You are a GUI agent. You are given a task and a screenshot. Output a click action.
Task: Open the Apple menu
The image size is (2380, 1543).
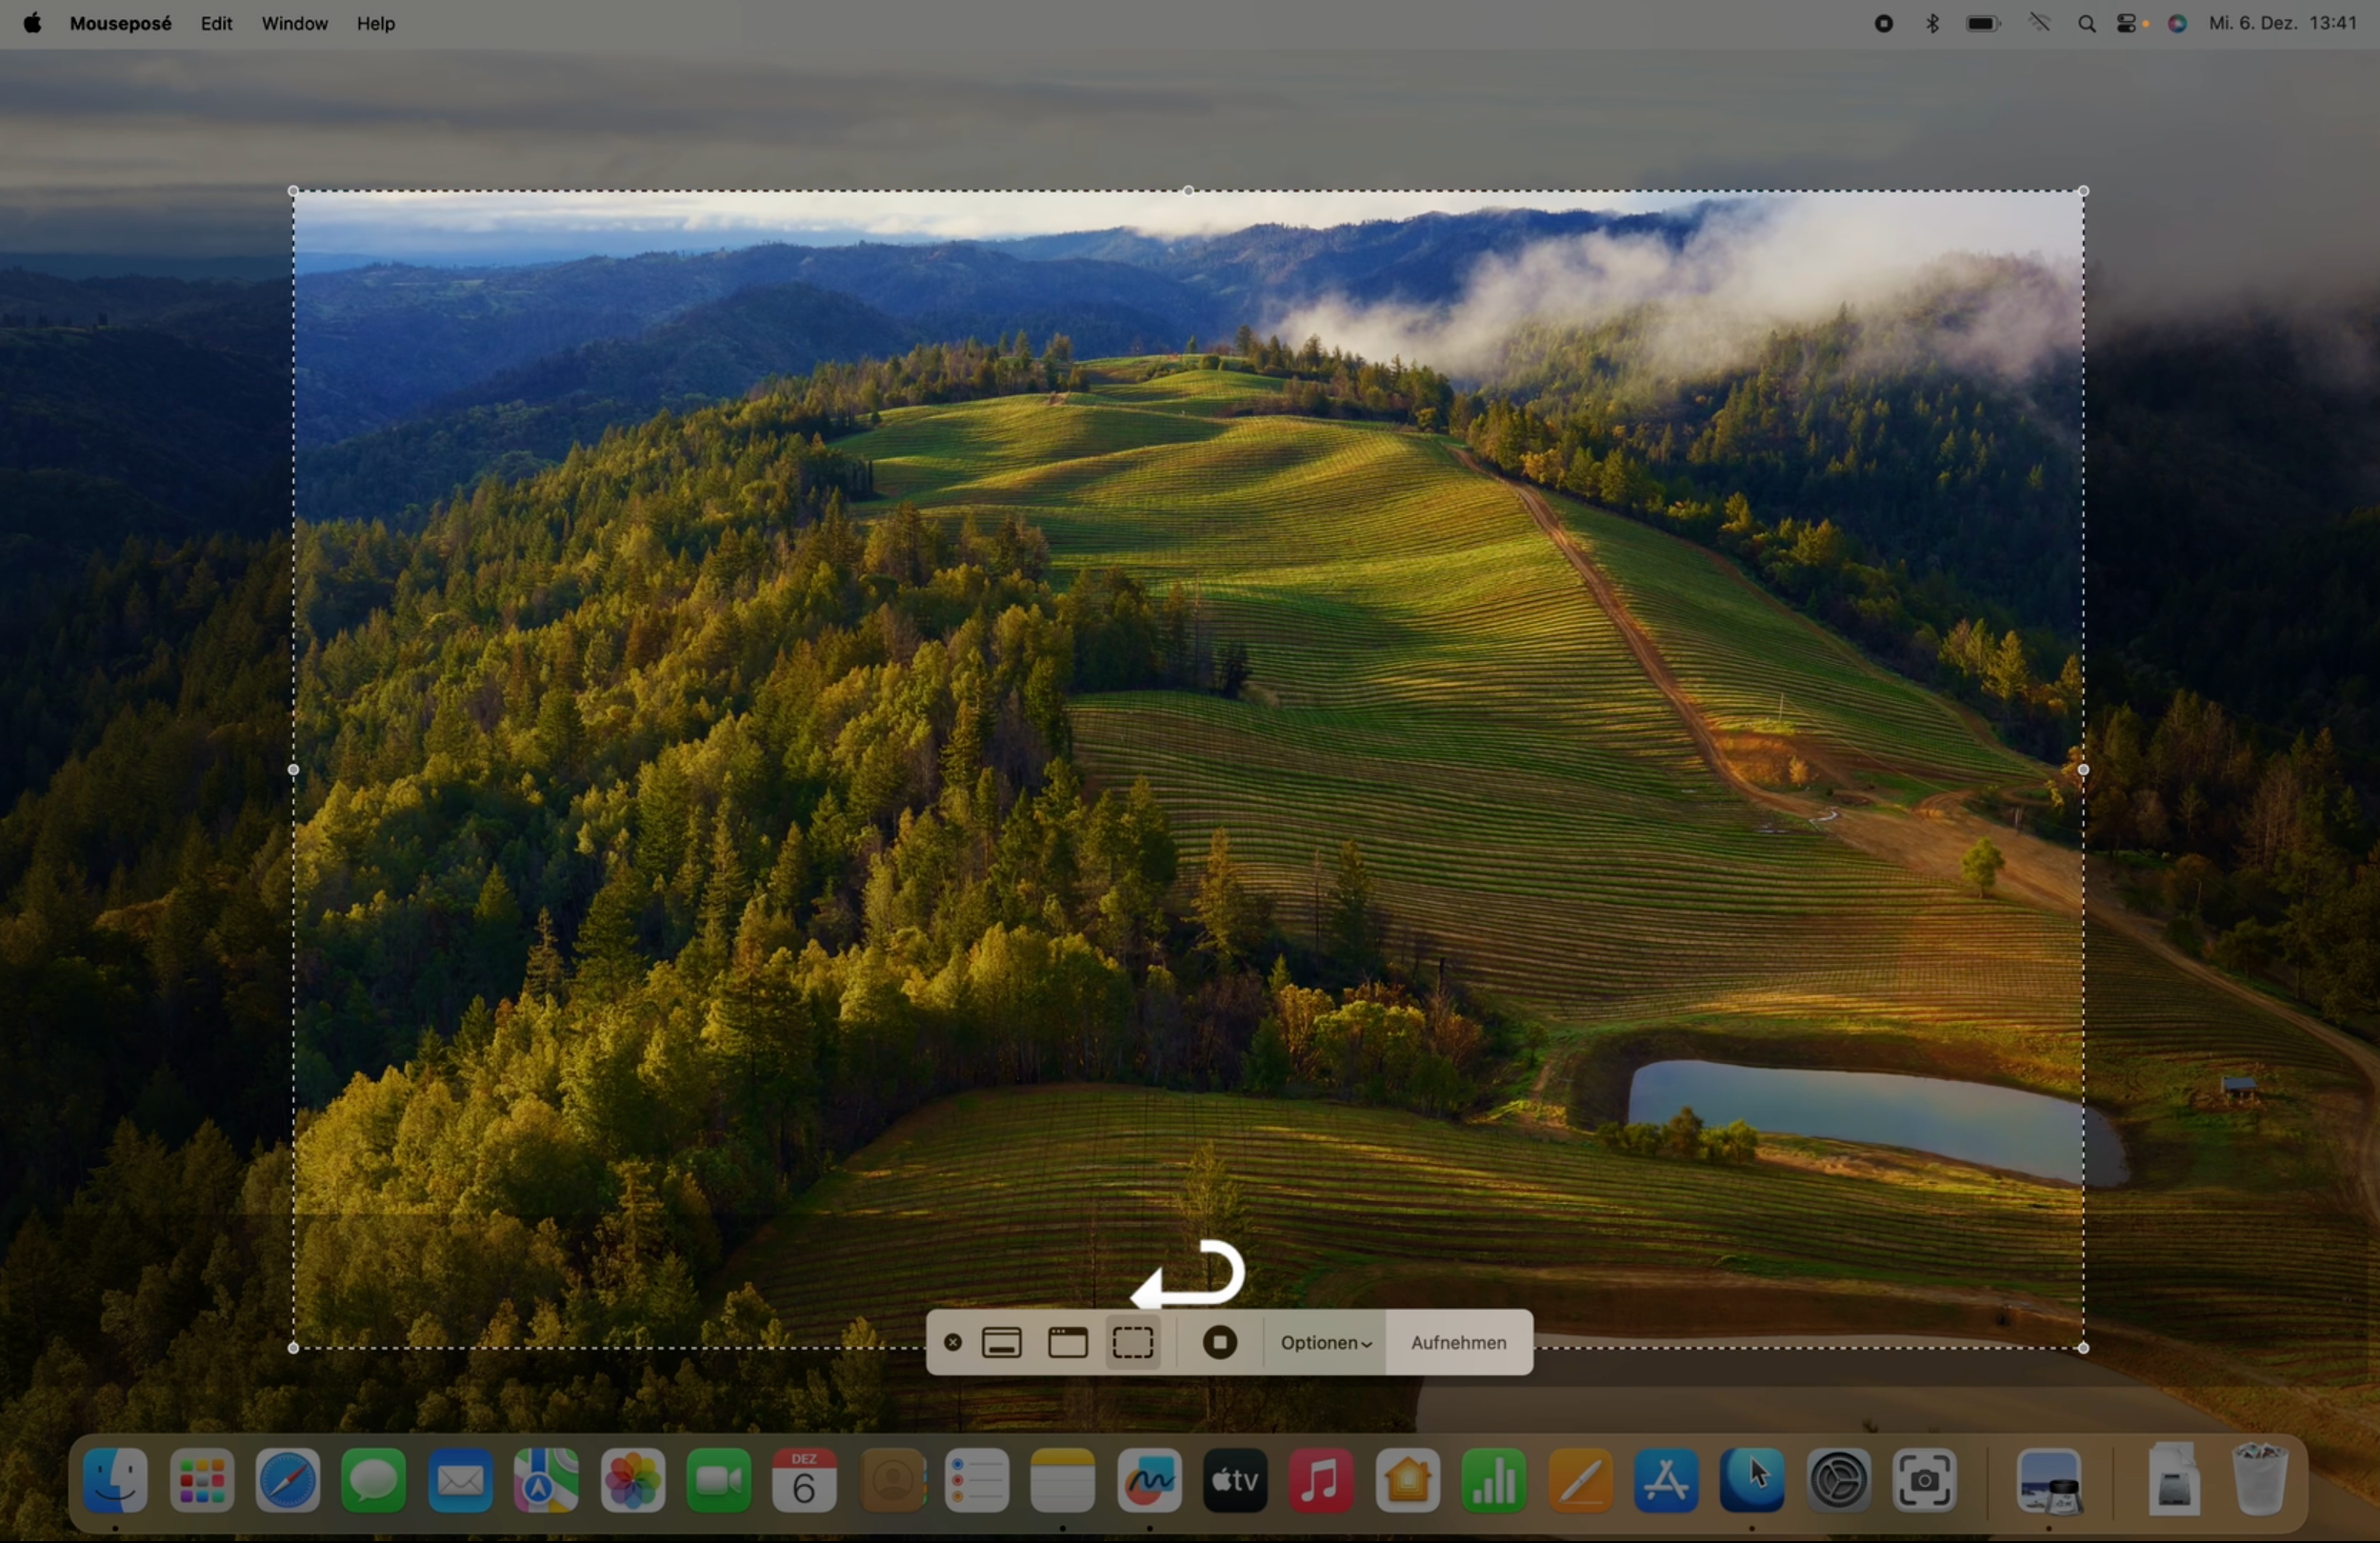32,23
